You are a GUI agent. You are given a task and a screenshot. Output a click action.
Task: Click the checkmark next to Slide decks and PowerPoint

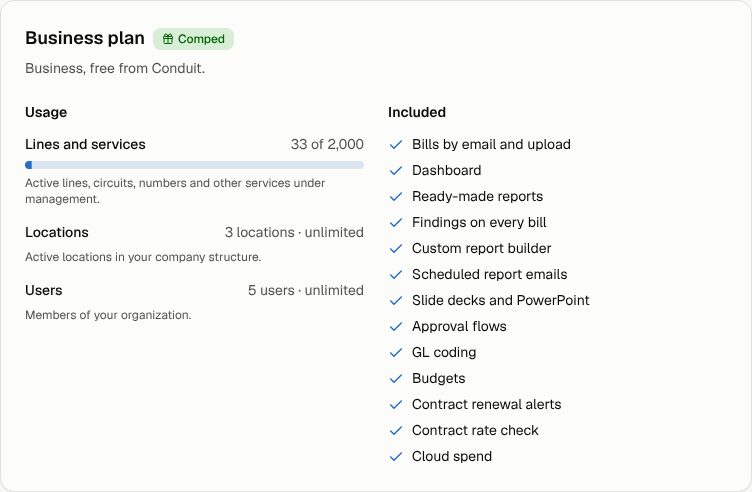tap(396, 300)
